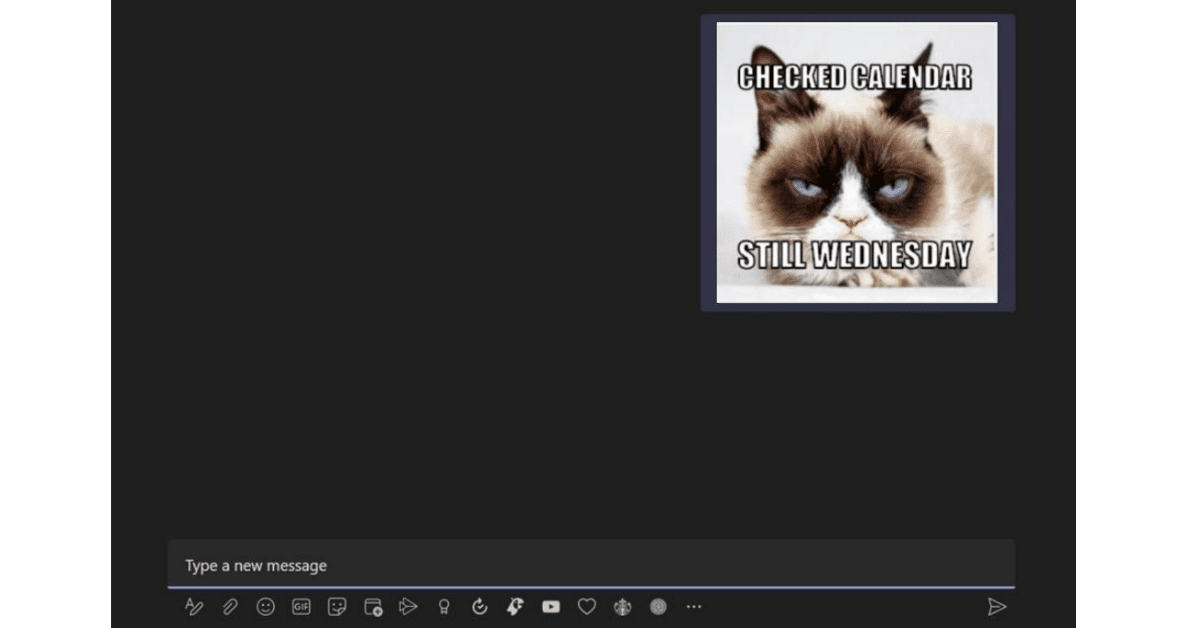
Task: Open the sticker panel
Action: (337, 607)
